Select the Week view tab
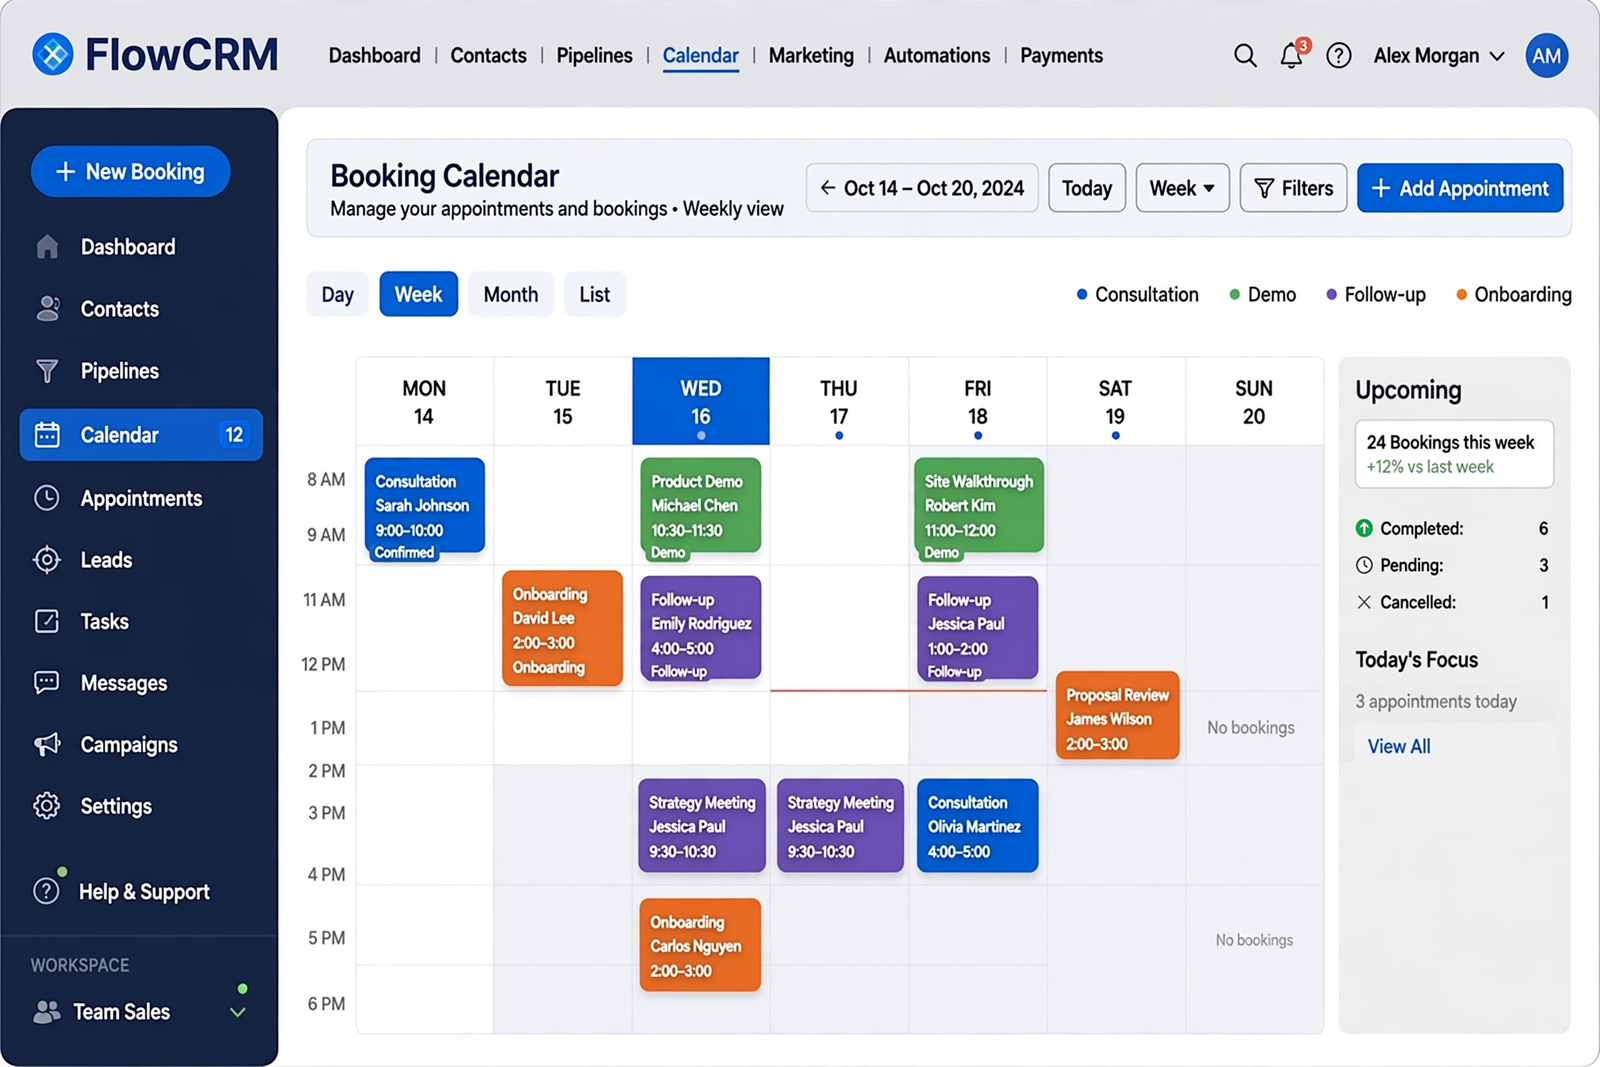1600x1067 pixels. (x=418, y=294)
